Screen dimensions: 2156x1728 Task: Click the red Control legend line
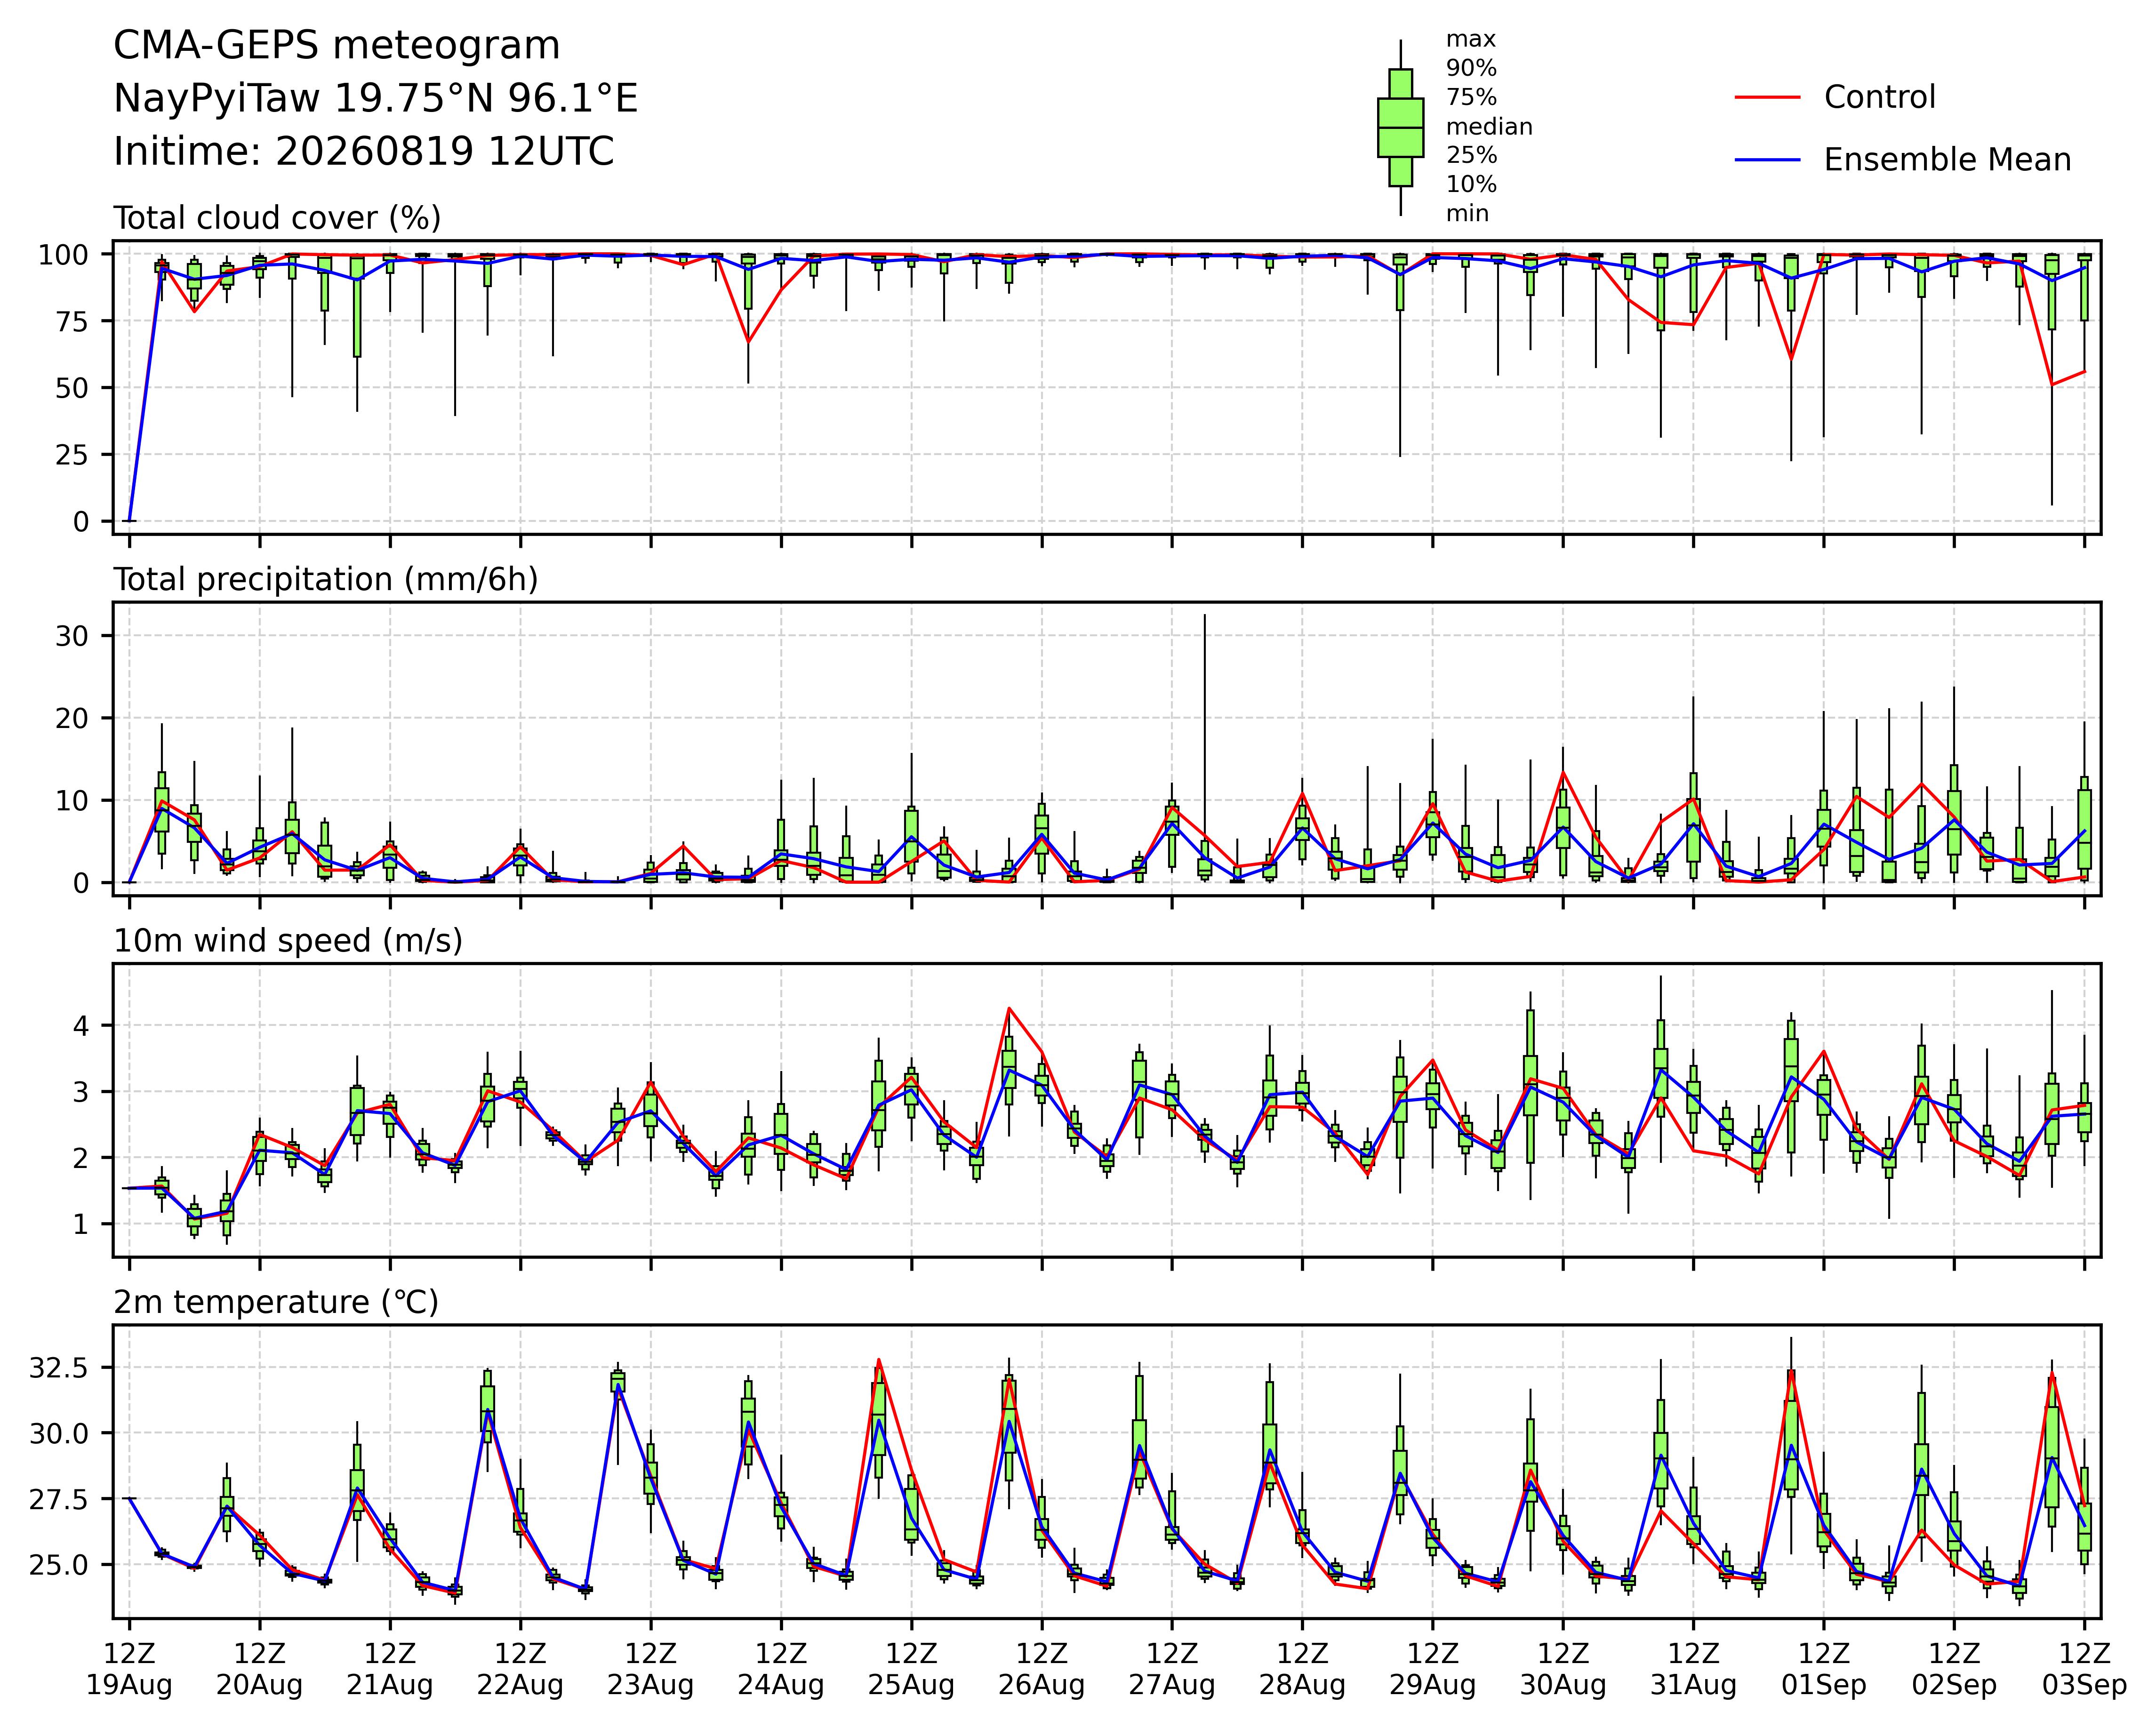click(1767, 97)
